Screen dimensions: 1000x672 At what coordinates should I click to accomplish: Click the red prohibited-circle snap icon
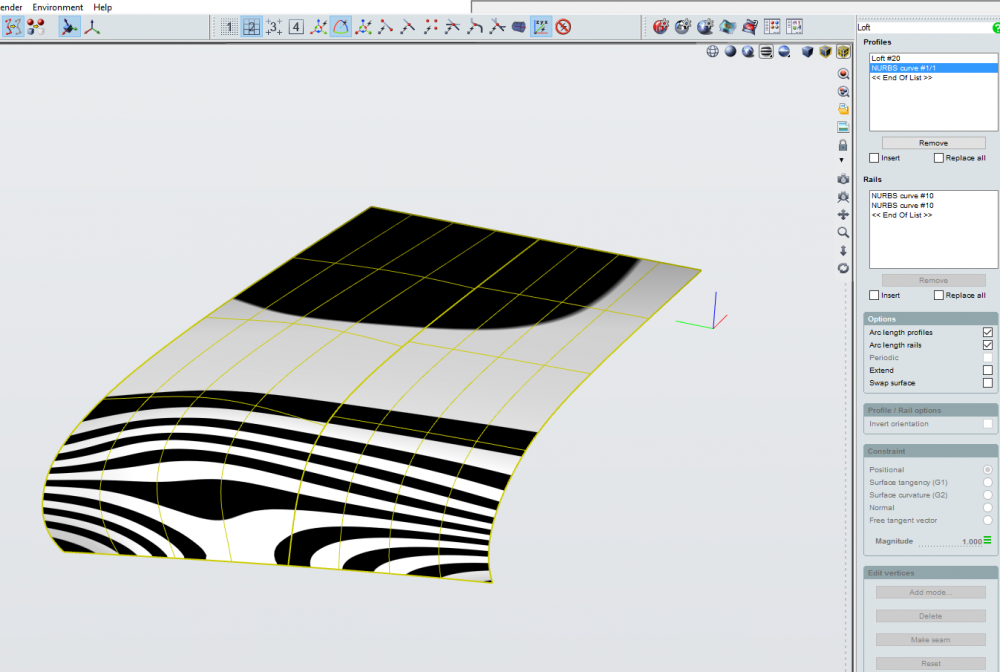[563, 27]
